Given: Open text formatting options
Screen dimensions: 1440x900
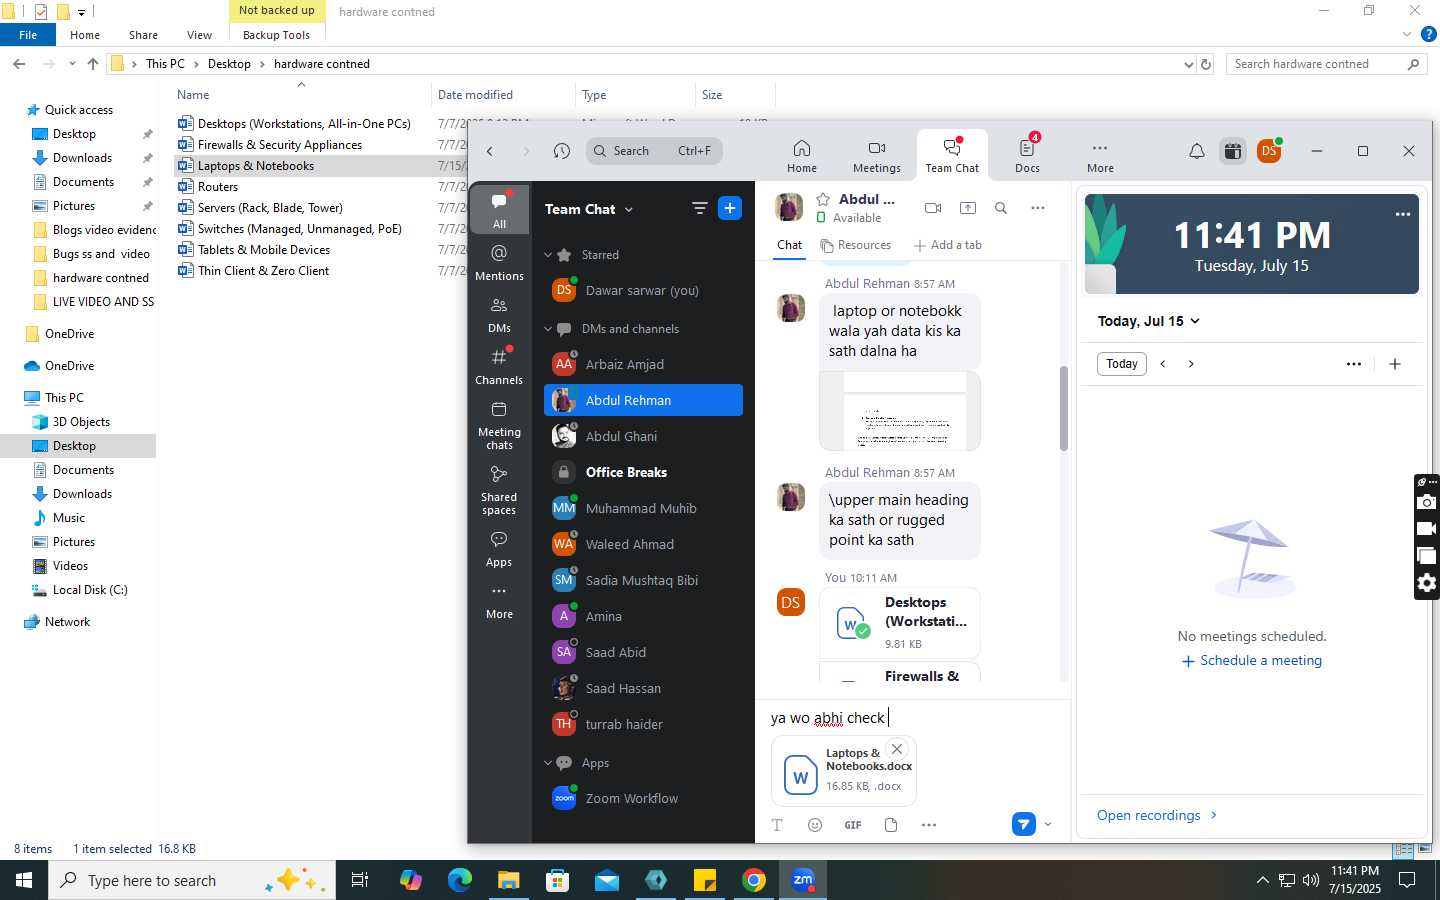Looking at the screenshot, I should click(x=777, y=825).
